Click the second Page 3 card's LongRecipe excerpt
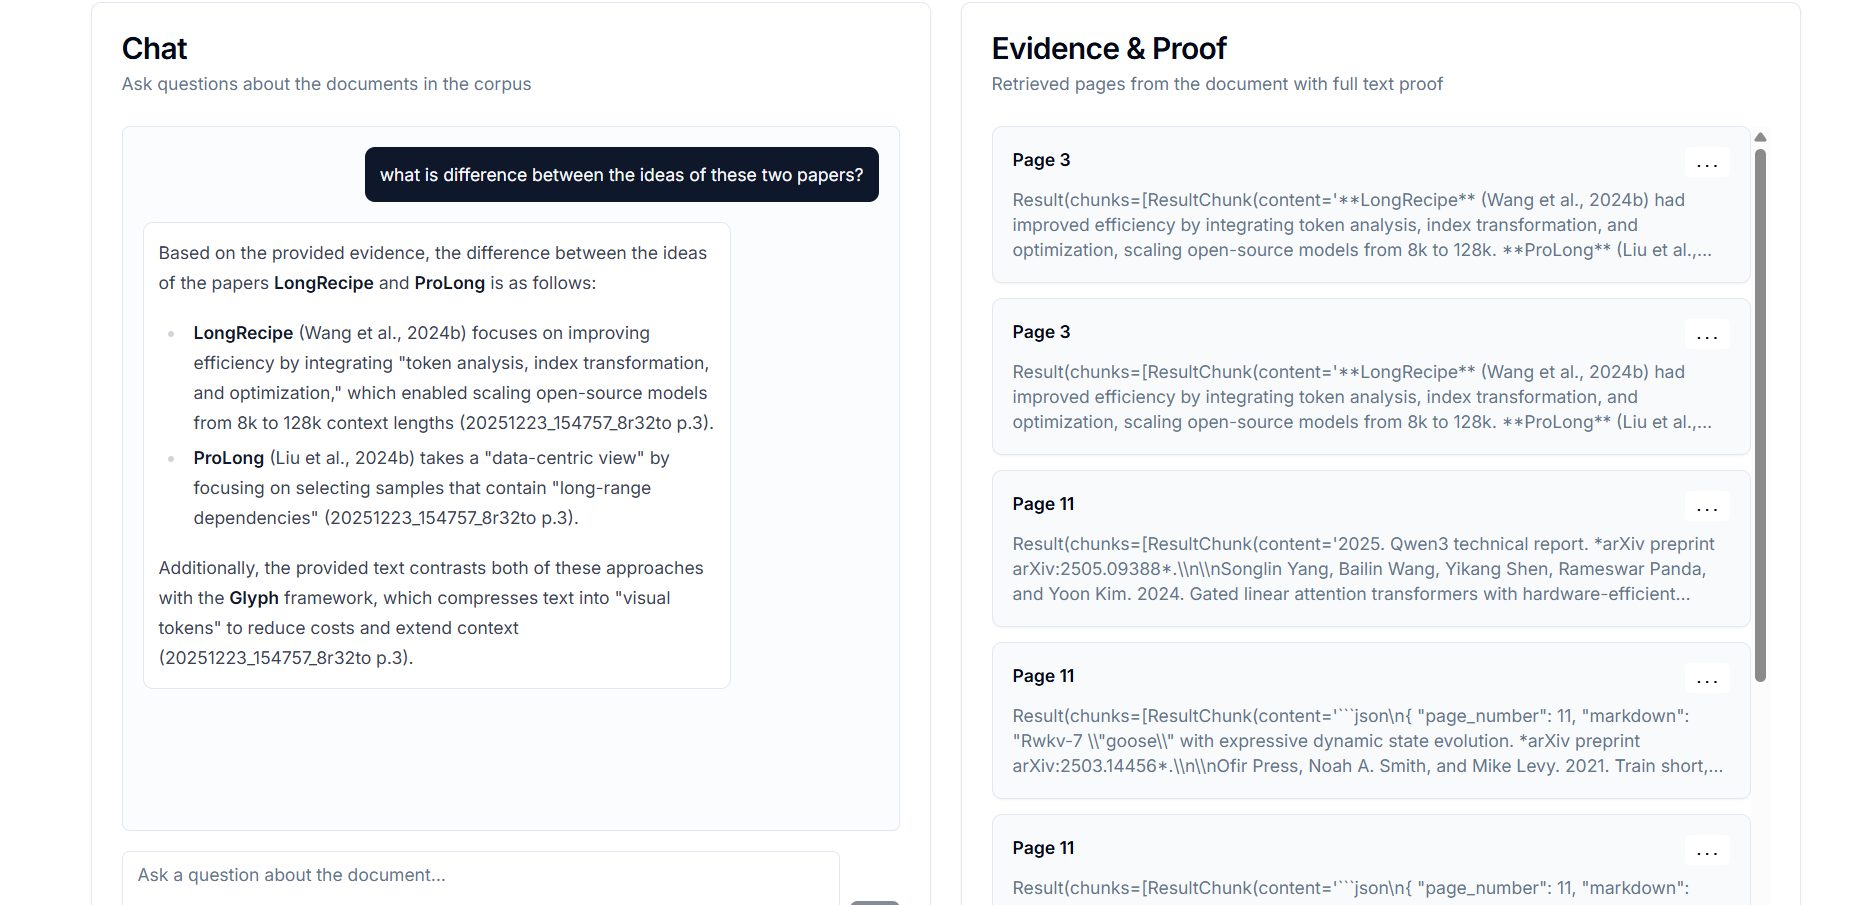 tap(1362, 397)
